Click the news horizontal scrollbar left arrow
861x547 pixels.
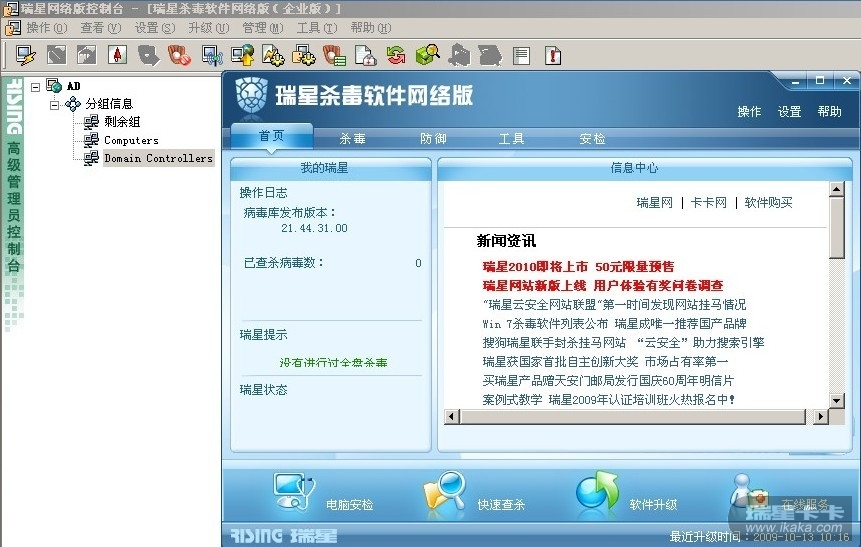click(x=451, y=416)
